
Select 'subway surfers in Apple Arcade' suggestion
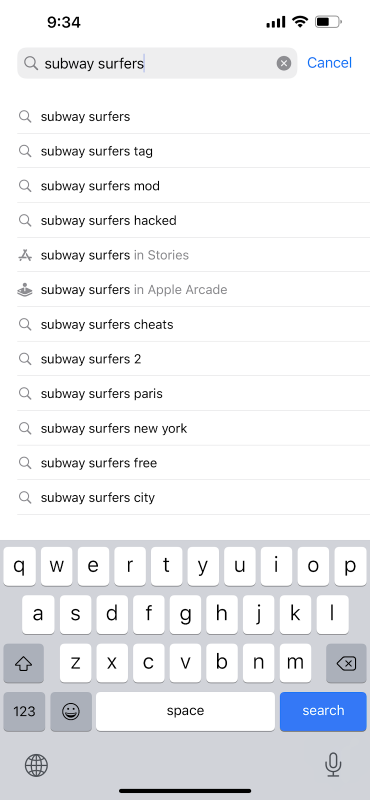[x=193, y=290]
